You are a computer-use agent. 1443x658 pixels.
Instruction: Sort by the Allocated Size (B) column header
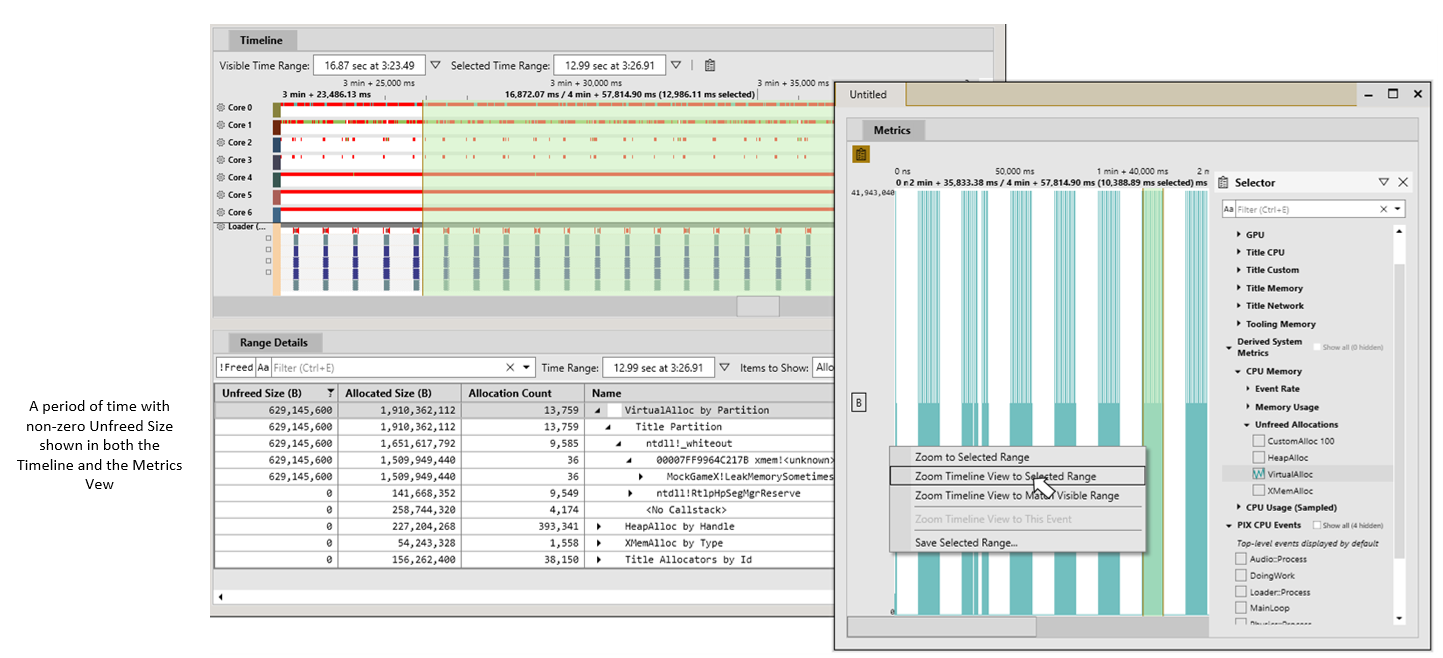point(399,393)
